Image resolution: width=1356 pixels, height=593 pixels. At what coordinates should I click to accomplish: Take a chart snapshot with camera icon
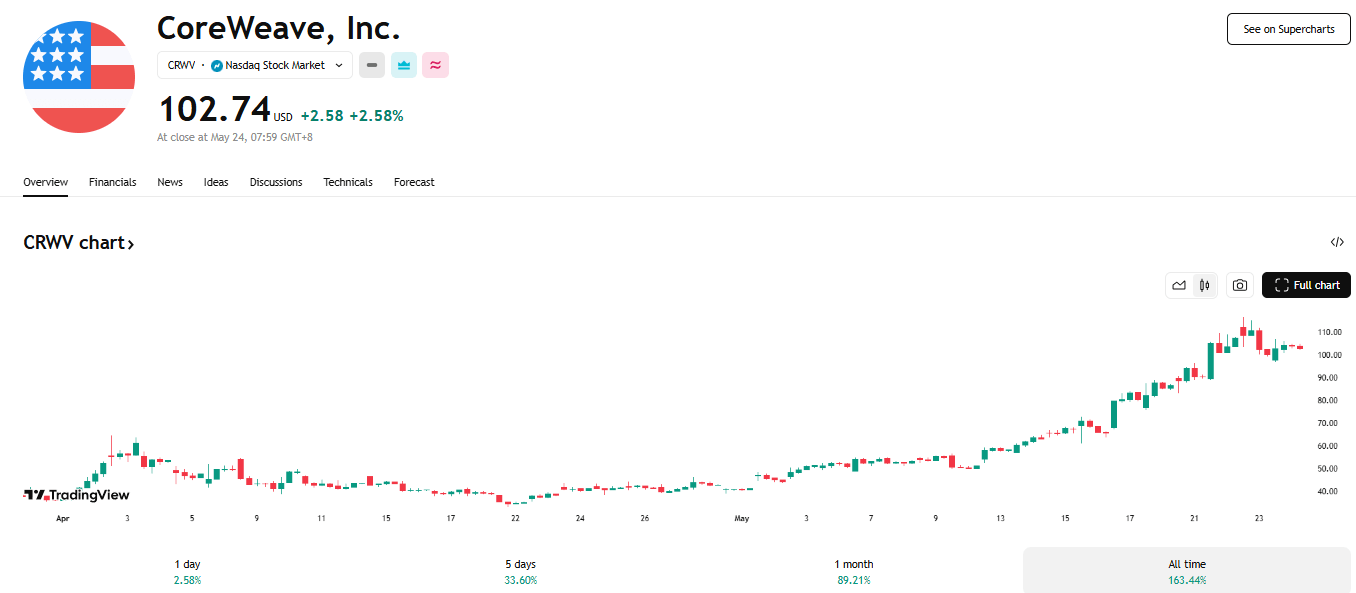coord(1240,285)
